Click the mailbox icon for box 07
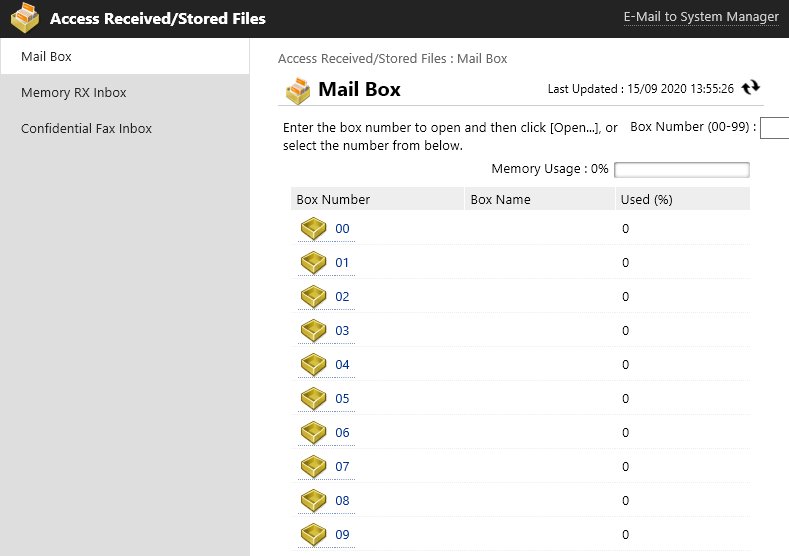Viewport: 789px width, 556px height. point(314,467)
